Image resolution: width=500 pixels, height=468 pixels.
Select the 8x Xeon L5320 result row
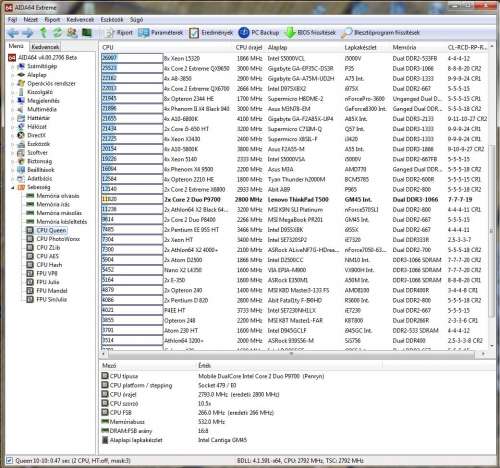pyautogui.click(x=295, y=58)
